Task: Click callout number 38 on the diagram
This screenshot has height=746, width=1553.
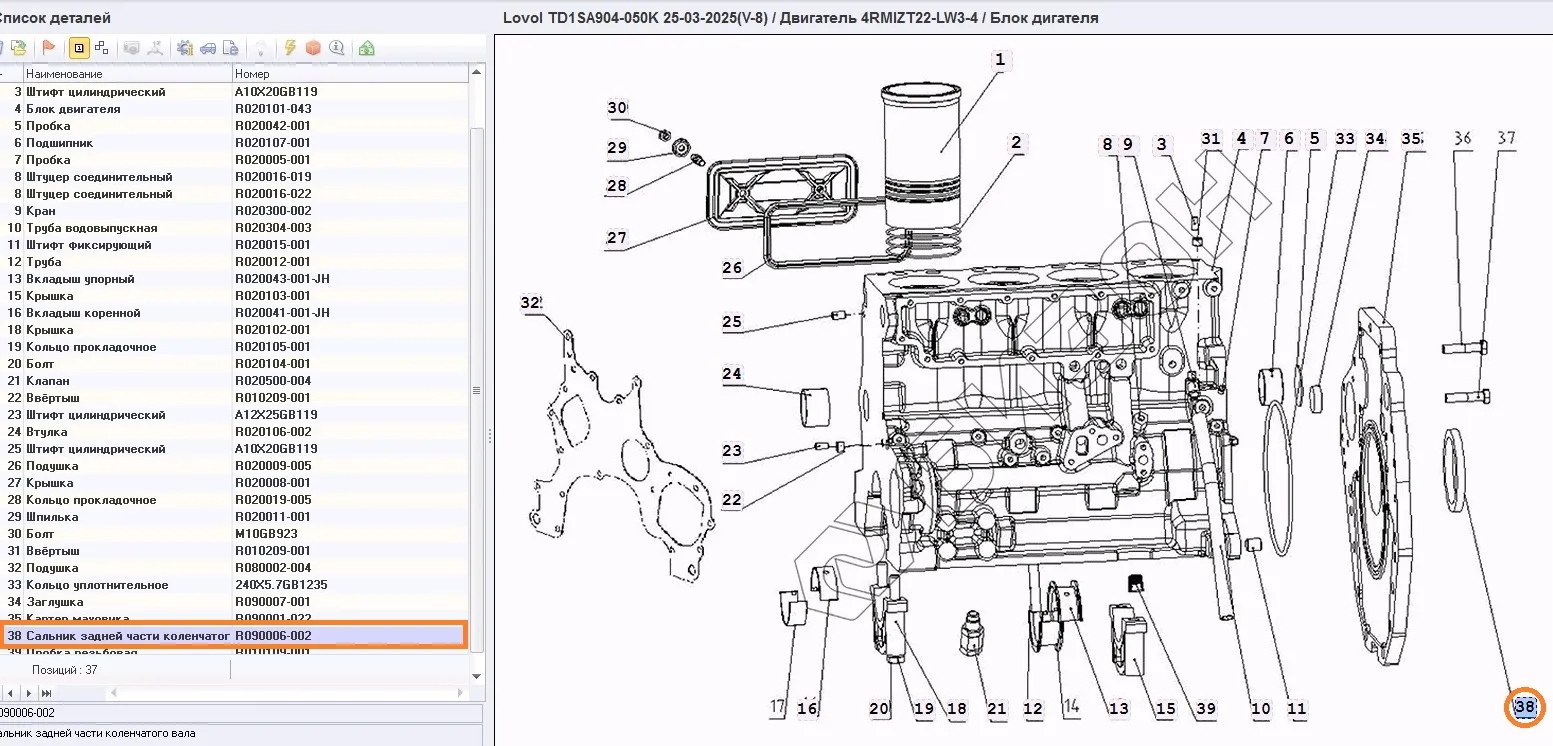Action: 1524,707
